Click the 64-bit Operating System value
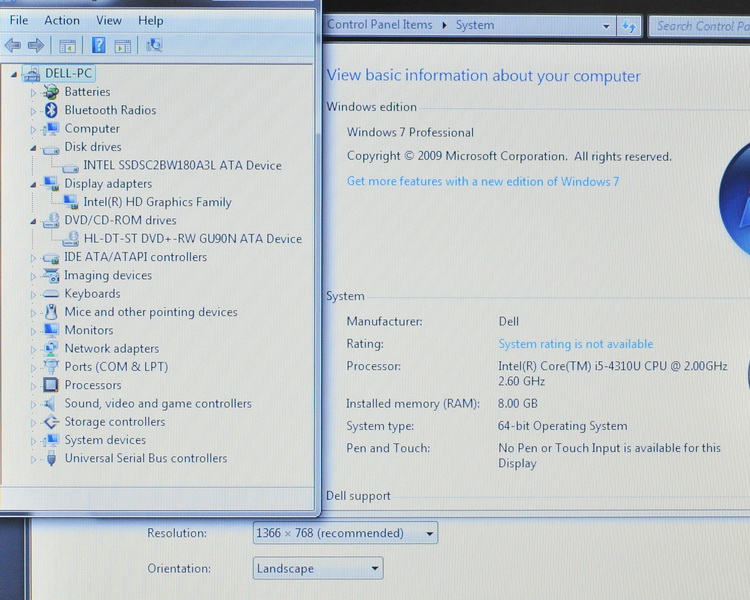 (x=562, y=426)
